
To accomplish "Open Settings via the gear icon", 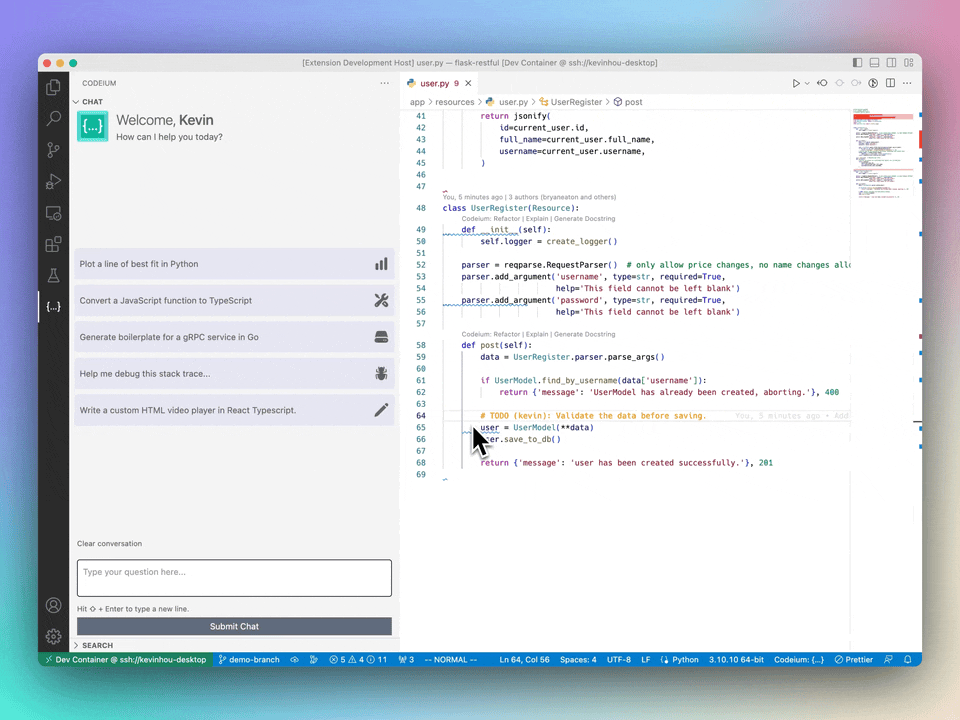I will pyautogui.click(x=54, y=636).
